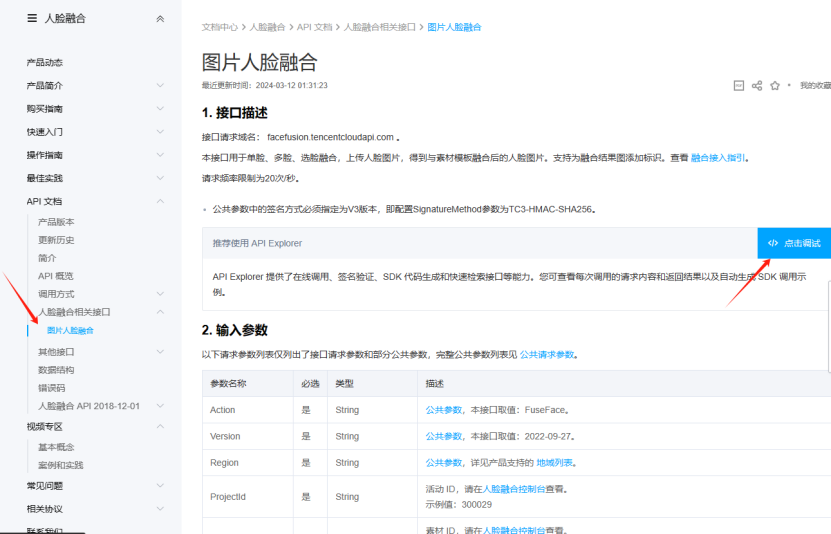
Task: Expand 操作指南 section chevron
Action: [x=160, y=155]
